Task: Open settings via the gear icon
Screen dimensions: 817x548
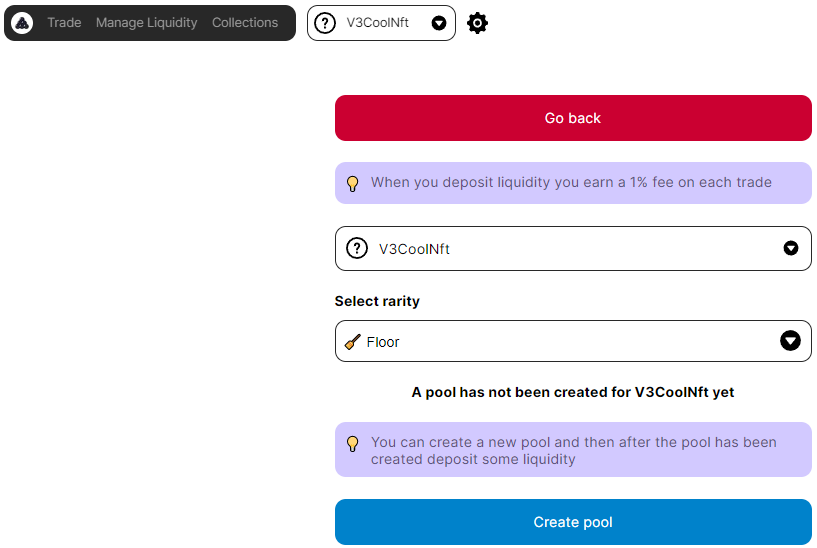Action: [478, 23]
